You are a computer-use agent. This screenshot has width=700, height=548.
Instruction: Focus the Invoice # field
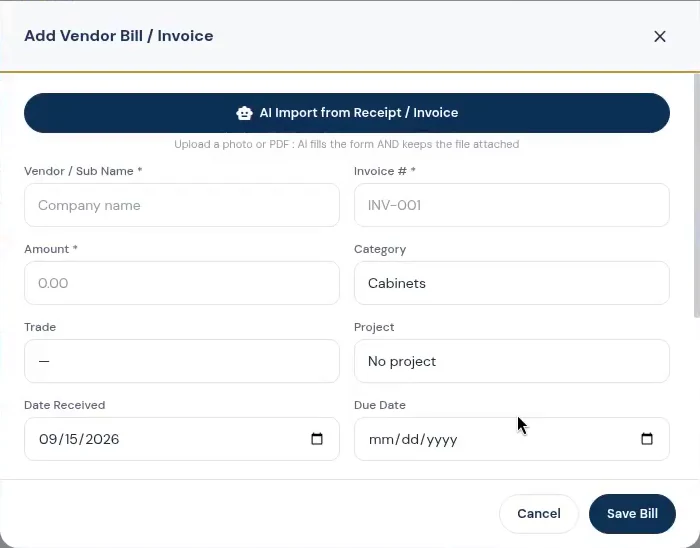pyautogui.click(x=512, y=205)
